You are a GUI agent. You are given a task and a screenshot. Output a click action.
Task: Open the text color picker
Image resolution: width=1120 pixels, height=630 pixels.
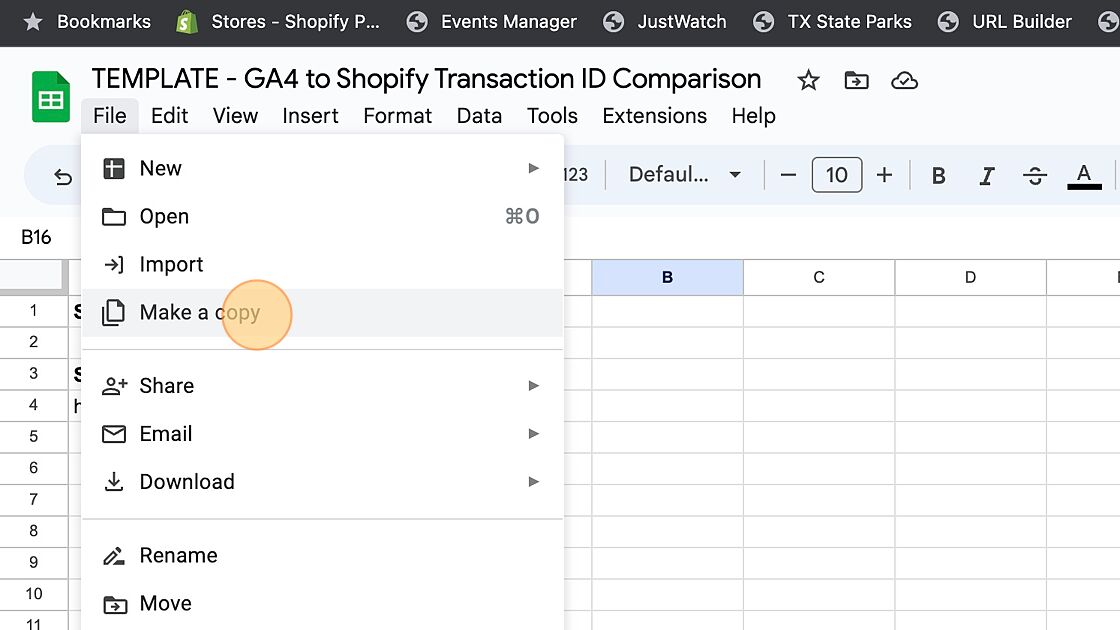click(1084, 176)
